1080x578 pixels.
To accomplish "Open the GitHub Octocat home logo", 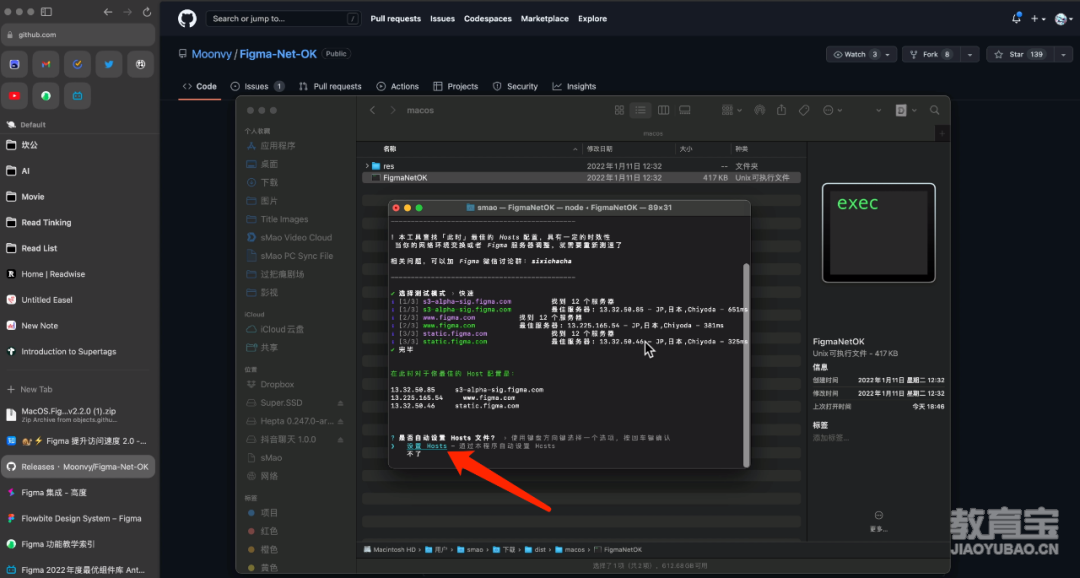I will tap(187, 19).
